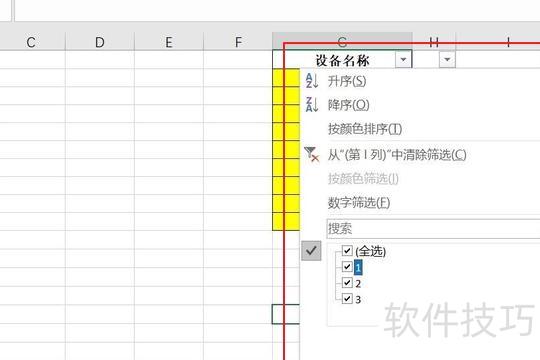Click list value 3 label
This screenshot has height=360, width=540.
click(x=358, y=299)
